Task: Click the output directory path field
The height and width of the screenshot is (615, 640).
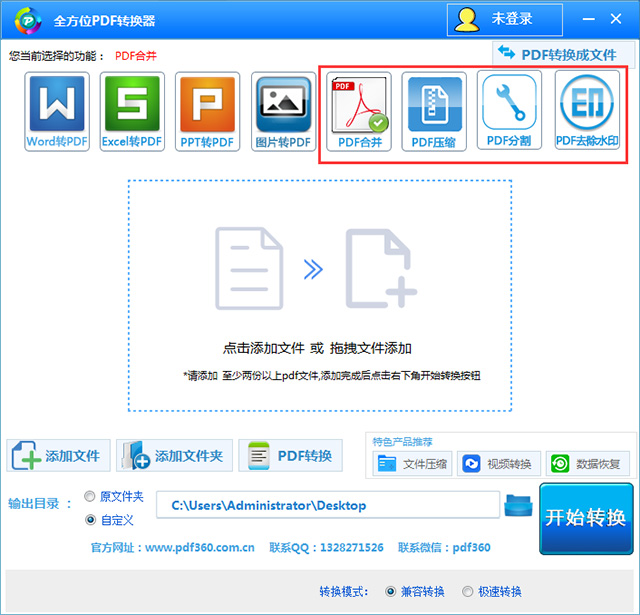Action: tap(328, 505)
